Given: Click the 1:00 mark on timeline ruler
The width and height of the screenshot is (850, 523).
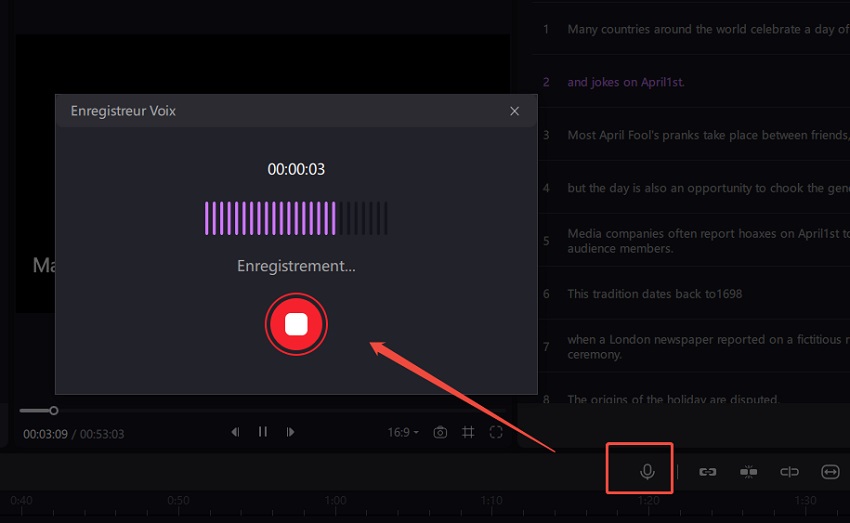Looking at the screenshot, I should click(335, 500).
